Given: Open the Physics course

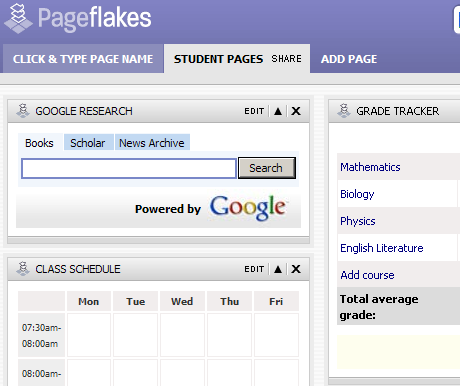Looking at the screenshot, I should pyautogui.click(x=358, y=221).
